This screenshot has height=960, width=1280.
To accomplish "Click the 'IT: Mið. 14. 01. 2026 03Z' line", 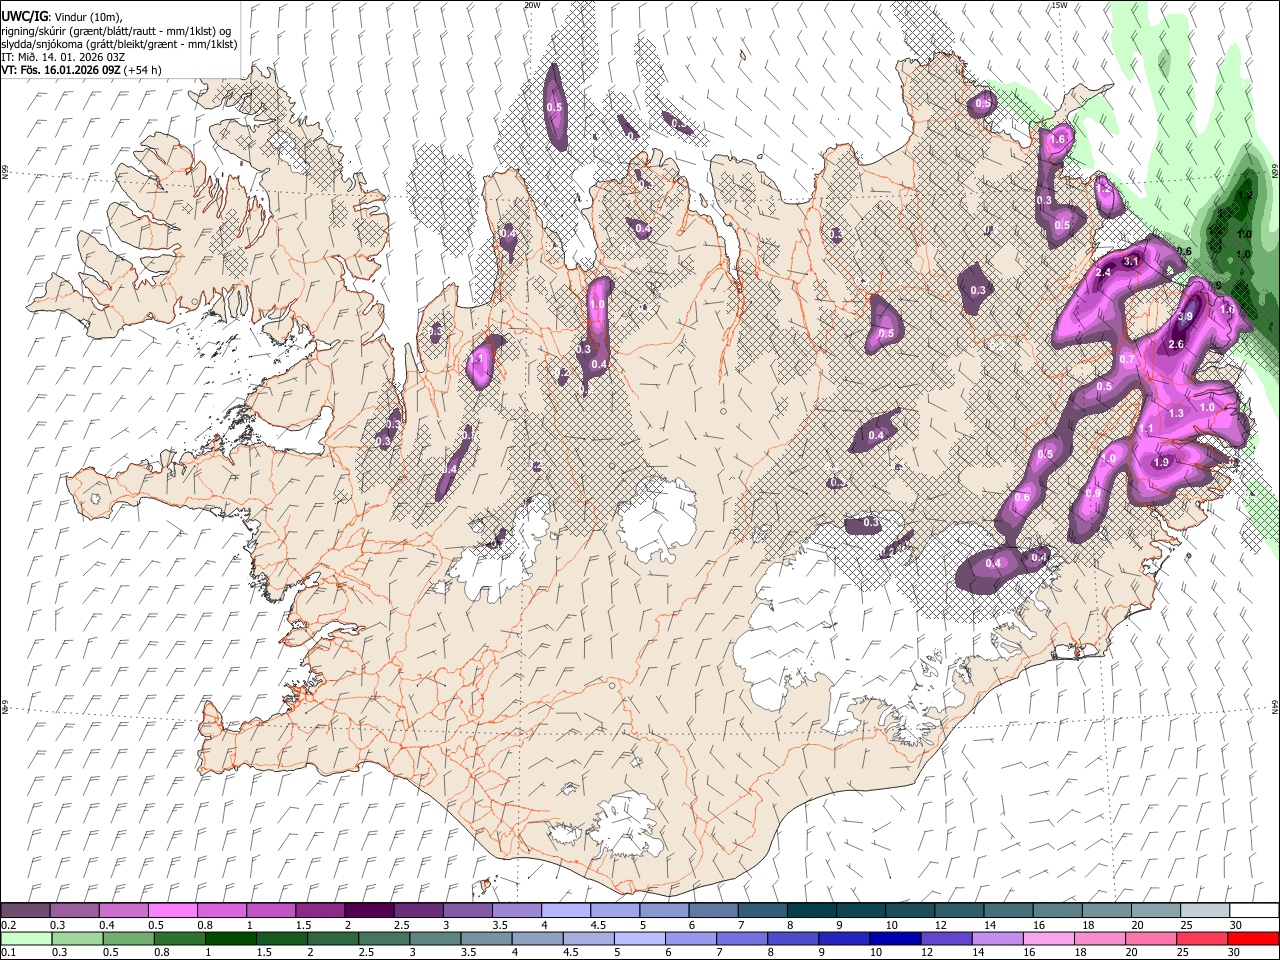I will [63, 57].
